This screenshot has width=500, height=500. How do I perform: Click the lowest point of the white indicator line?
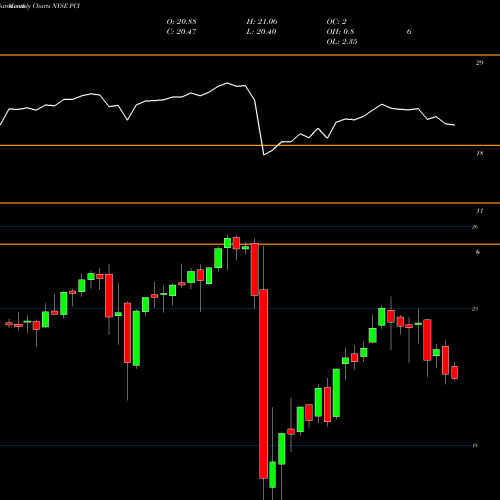coord(264,155)
